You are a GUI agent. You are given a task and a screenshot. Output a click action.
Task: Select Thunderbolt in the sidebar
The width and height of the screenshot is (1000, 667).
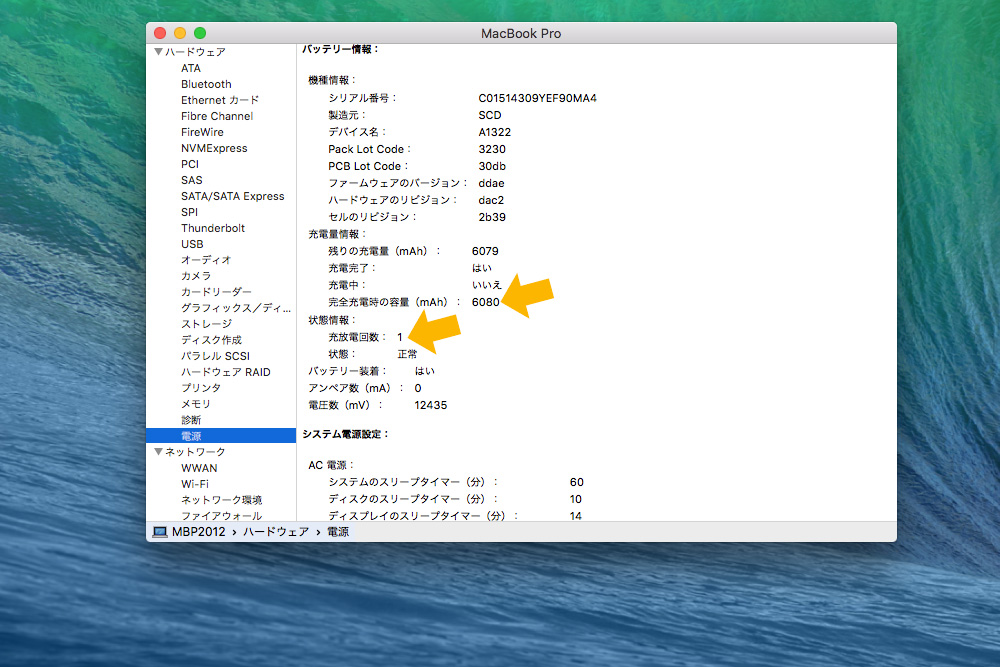212,228
